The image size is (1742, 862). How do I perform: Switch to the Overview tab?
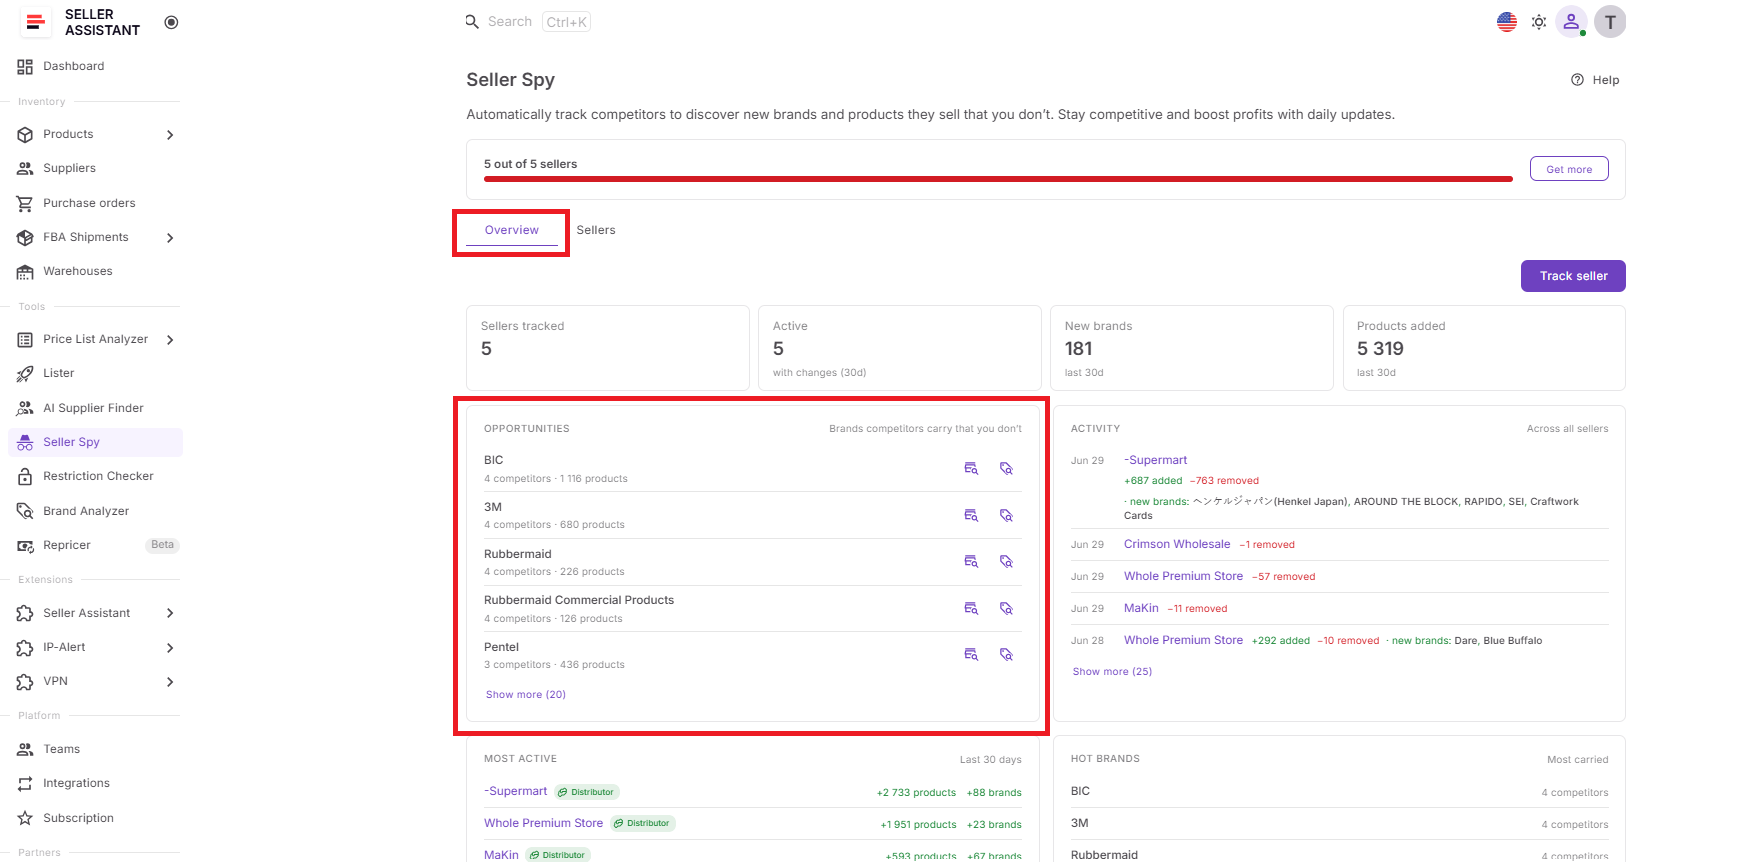[x=512, y=231]
